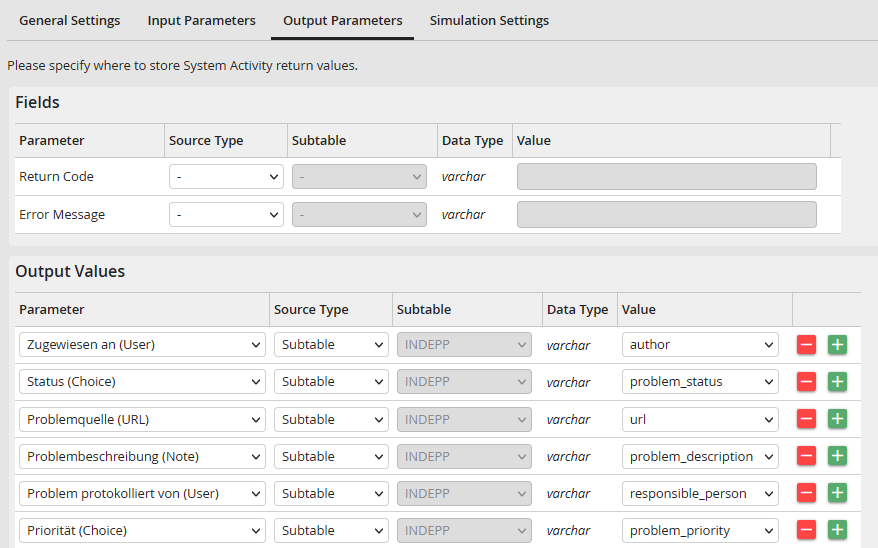
Task: Open INDEPP subtable dropdown for Priorität (Choice)
Action: click(x=465, y=530)
